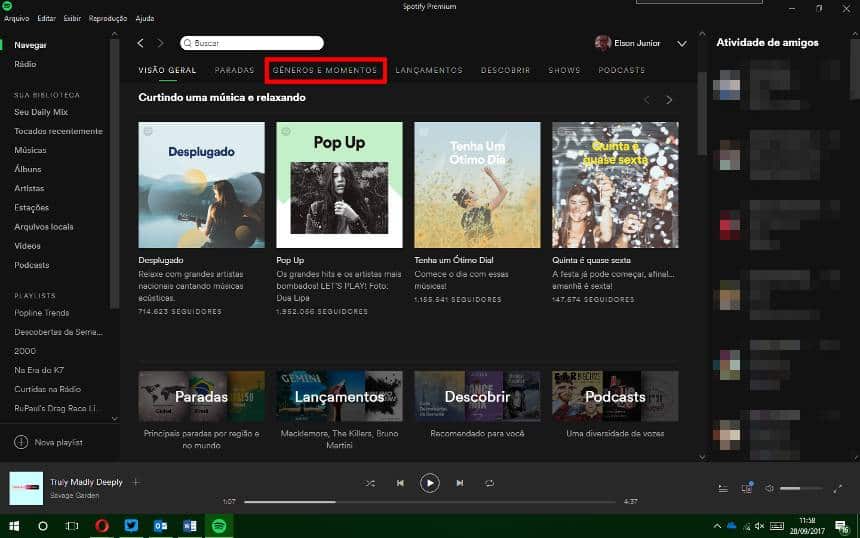Switch to Visão Geral tab
This screenshot has width=860, height=538.
pyautogui.click(x=167, y=70)
